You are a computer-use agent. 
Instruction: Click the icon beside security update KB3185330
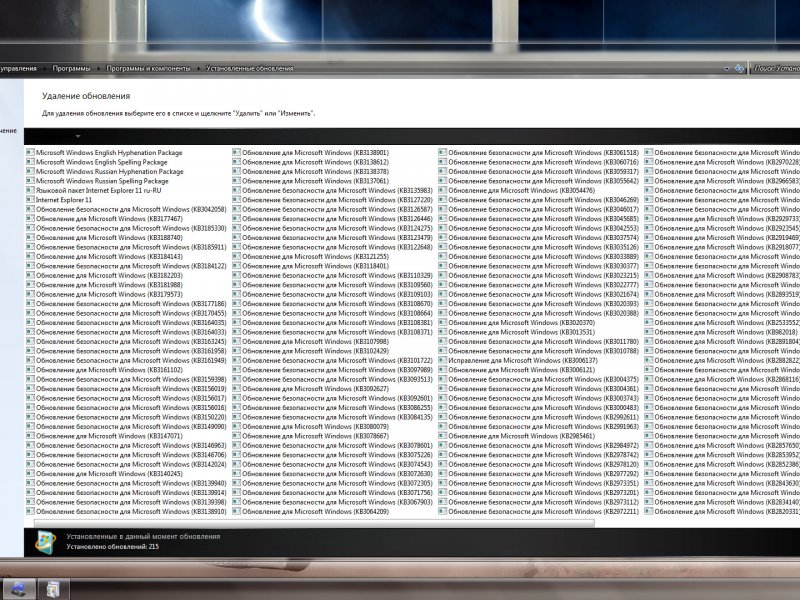[x=31, y=228]
